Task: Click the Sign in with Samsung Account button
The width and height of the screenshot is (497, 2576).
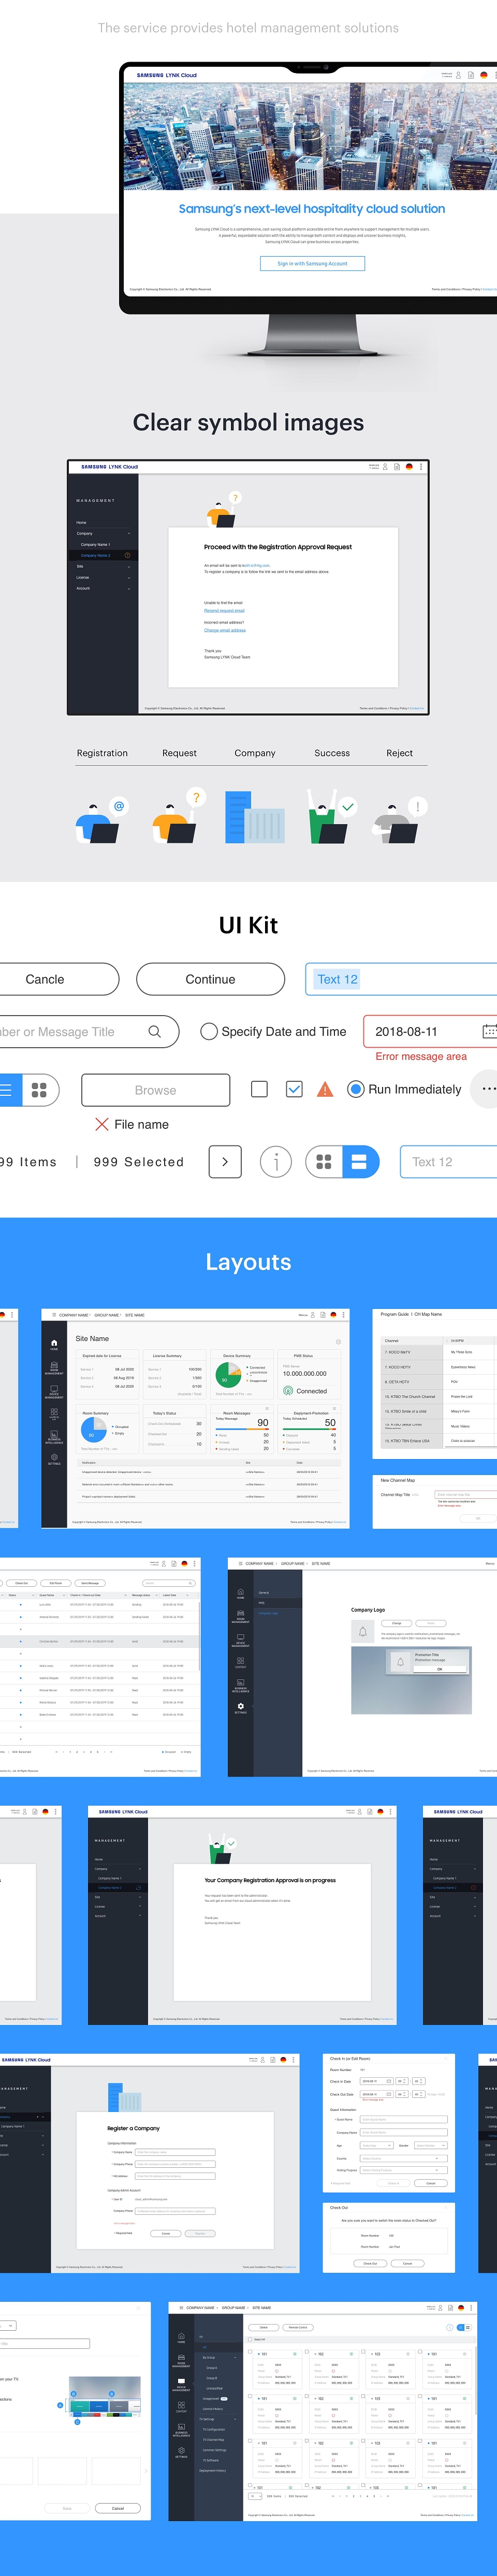Action: pyautogui.click(x=312, y=263)
